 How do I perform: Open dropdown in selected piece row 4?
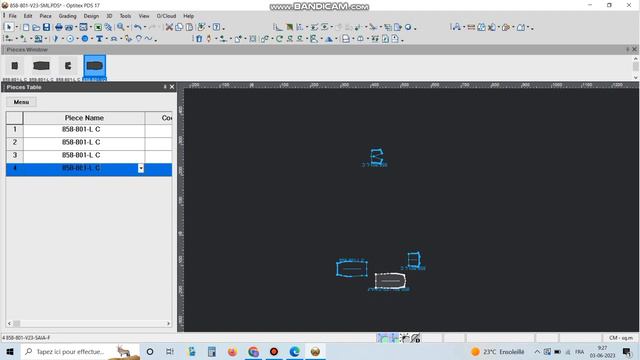click(141, 168)
